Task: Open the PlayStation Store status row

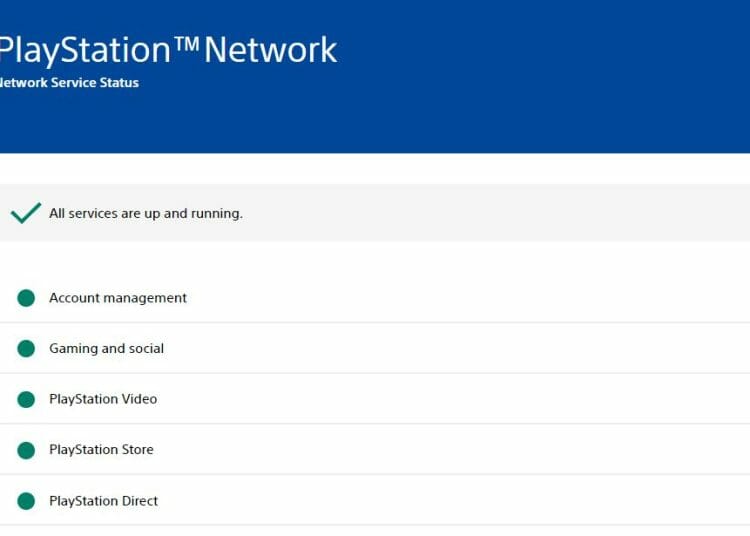Action: (375, 449)
